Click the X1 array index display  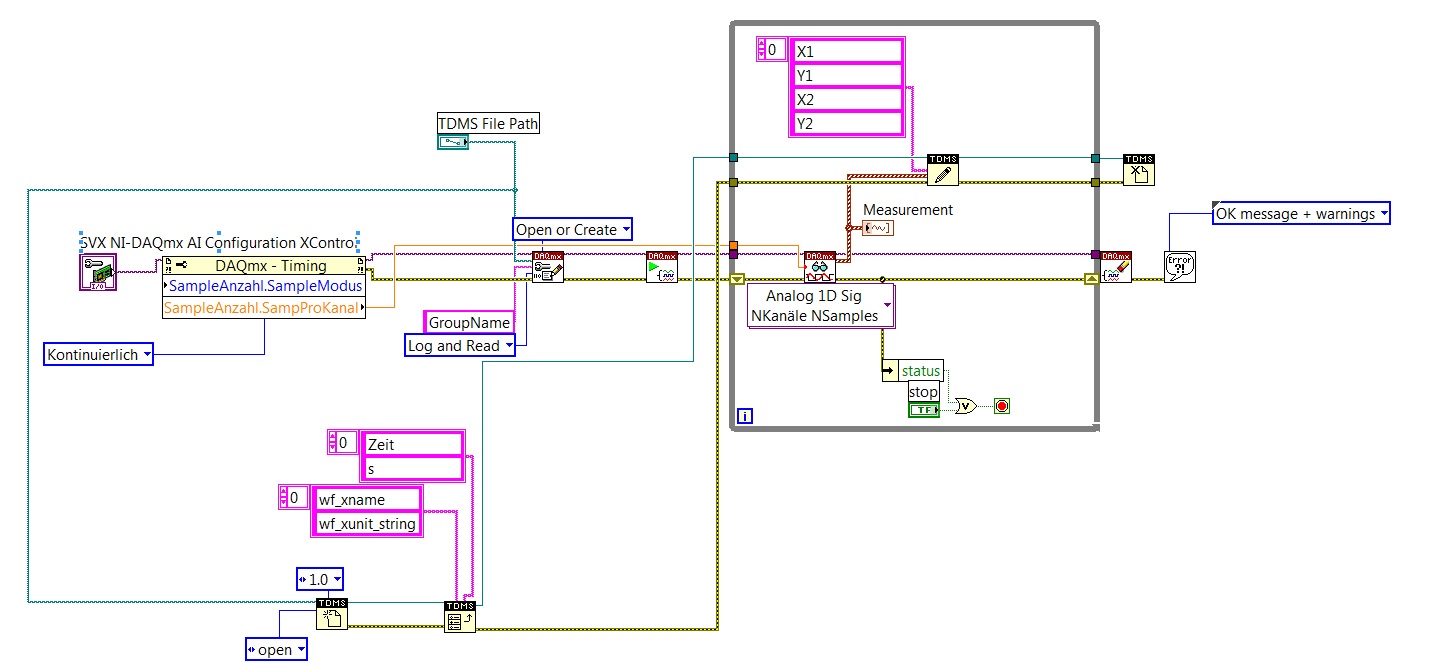click(772, 49)
